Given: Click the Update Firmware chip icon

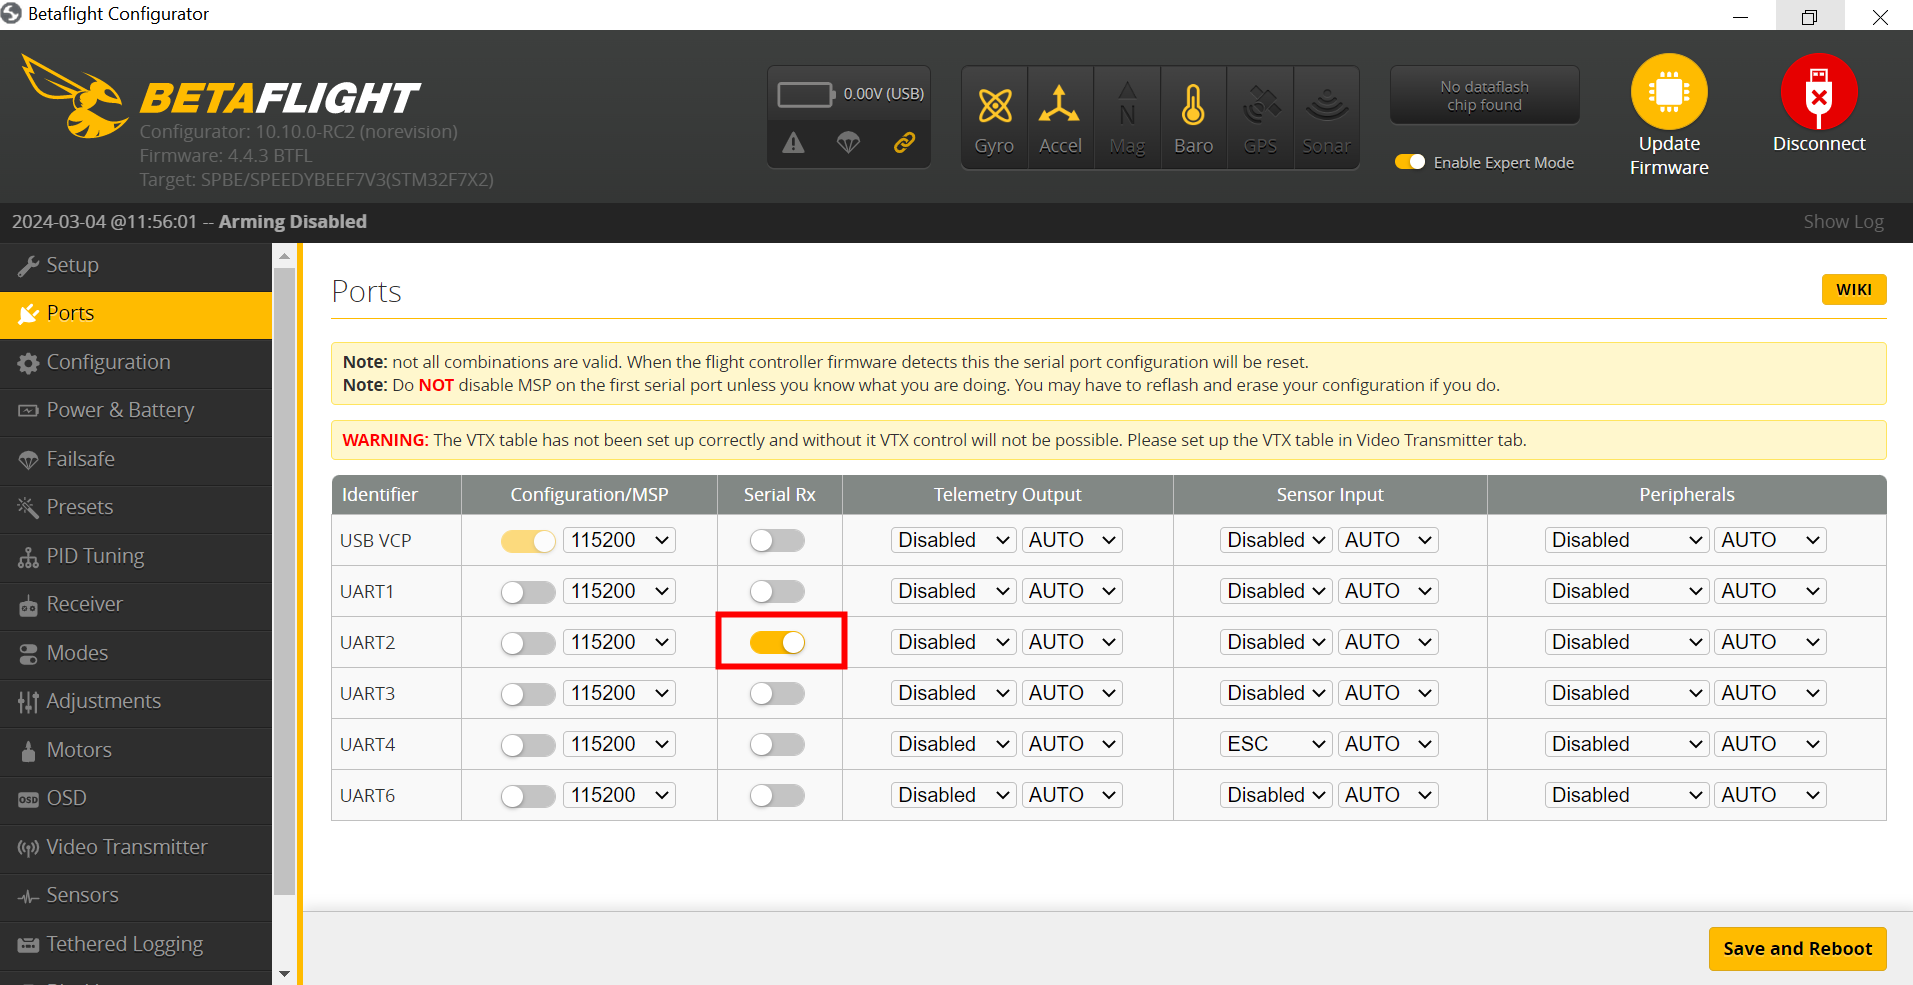Looking at the screenshot, I should pos(1669,91).
